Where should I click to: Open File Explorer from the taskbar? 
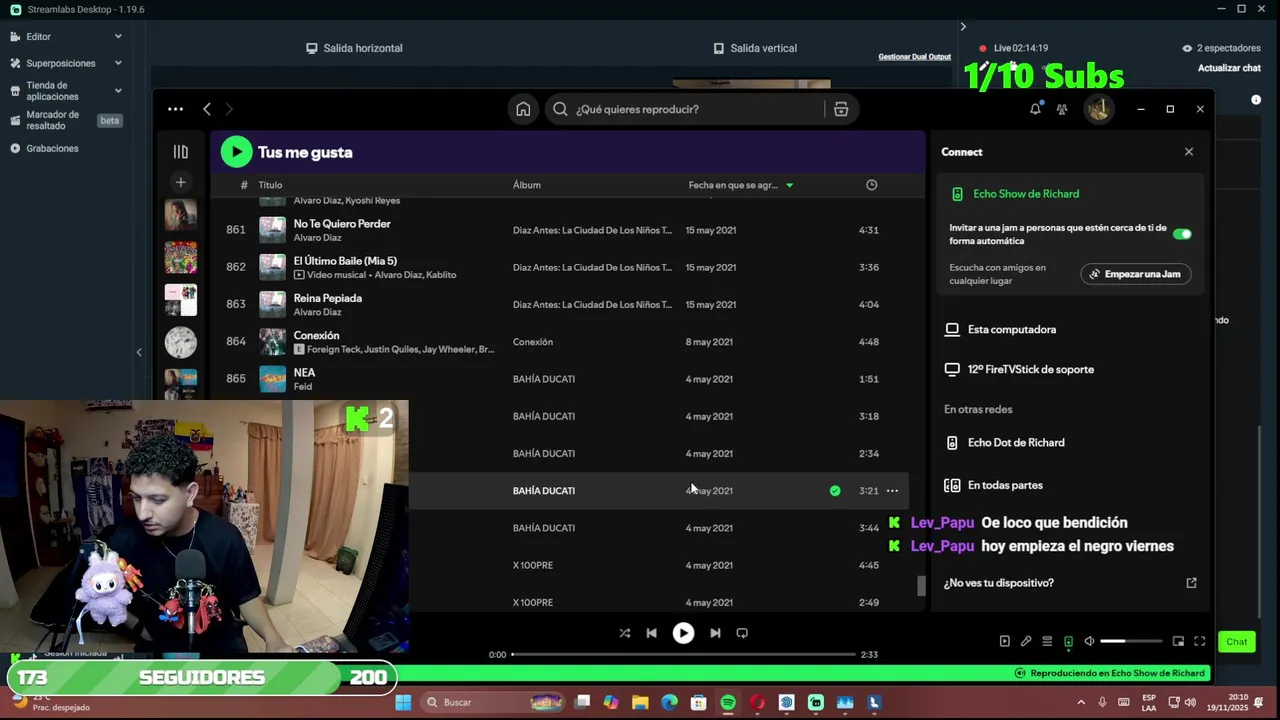[x=640, y=702]
